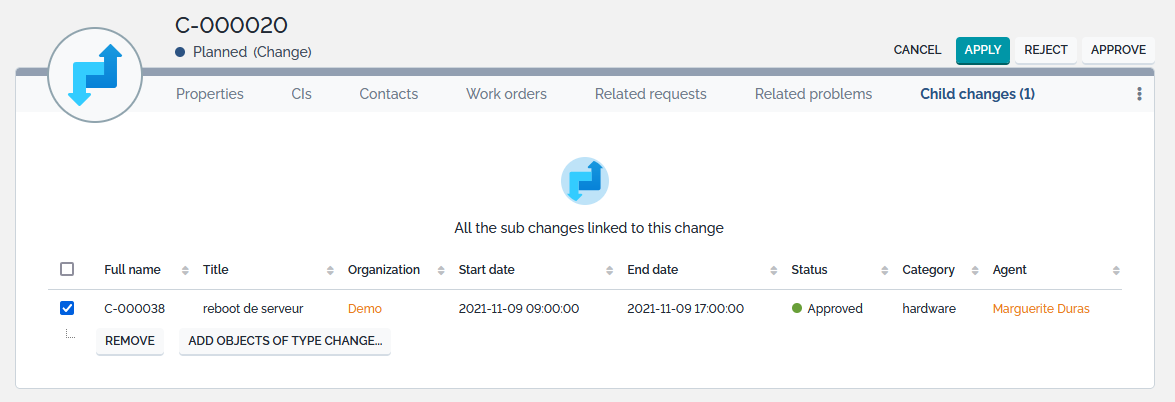Click the large Change class icon

click(95, 76)
